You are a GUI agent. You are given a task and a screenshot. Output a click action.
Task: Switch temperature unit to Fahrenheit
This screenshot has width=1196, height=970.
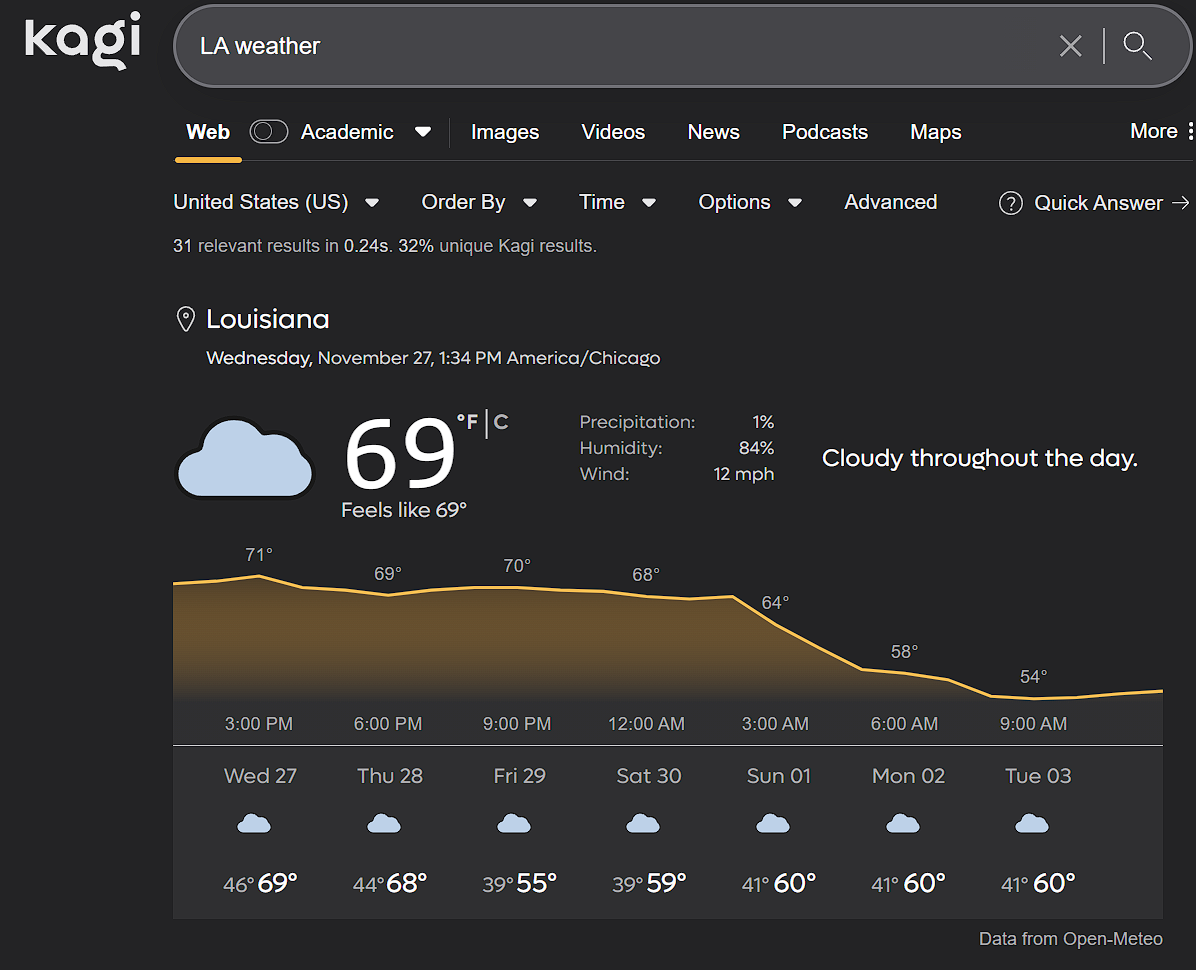[x=467, y=423]
